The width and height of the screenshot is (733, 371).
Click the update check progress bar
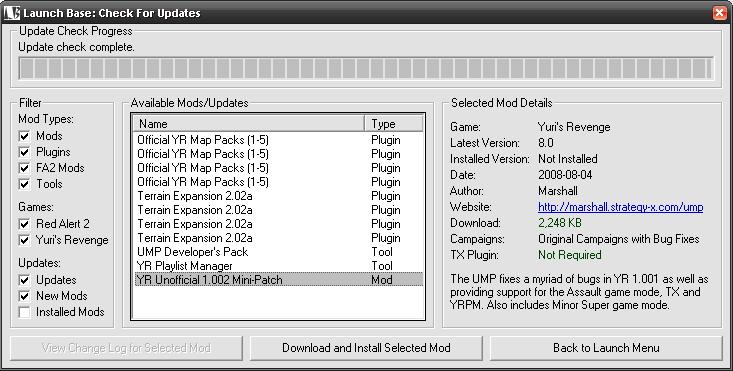click(366, 68)
